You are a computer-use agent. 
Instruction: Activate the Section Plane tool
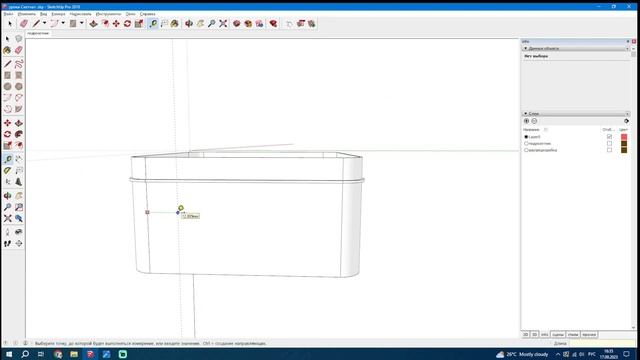(x=19, y=244)
